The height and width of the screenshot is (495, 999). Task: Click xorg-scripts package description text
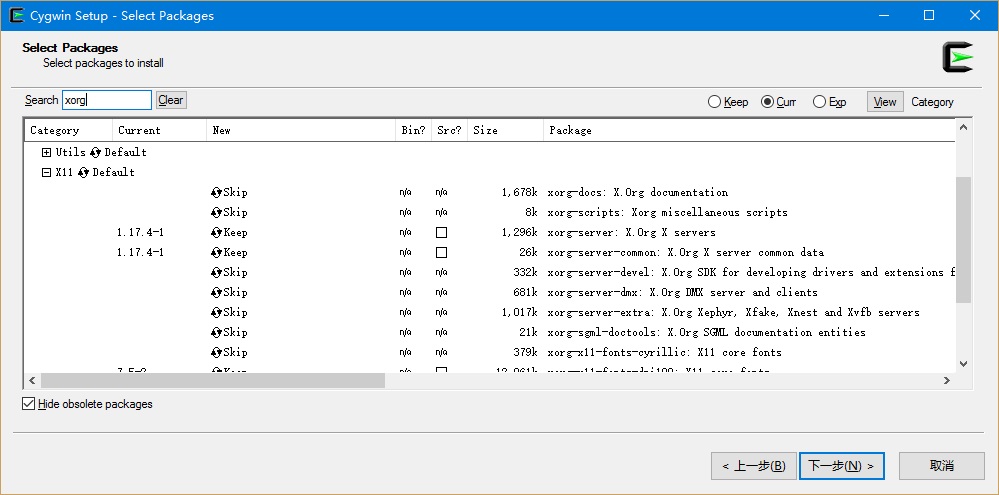[x=667, y=212]
